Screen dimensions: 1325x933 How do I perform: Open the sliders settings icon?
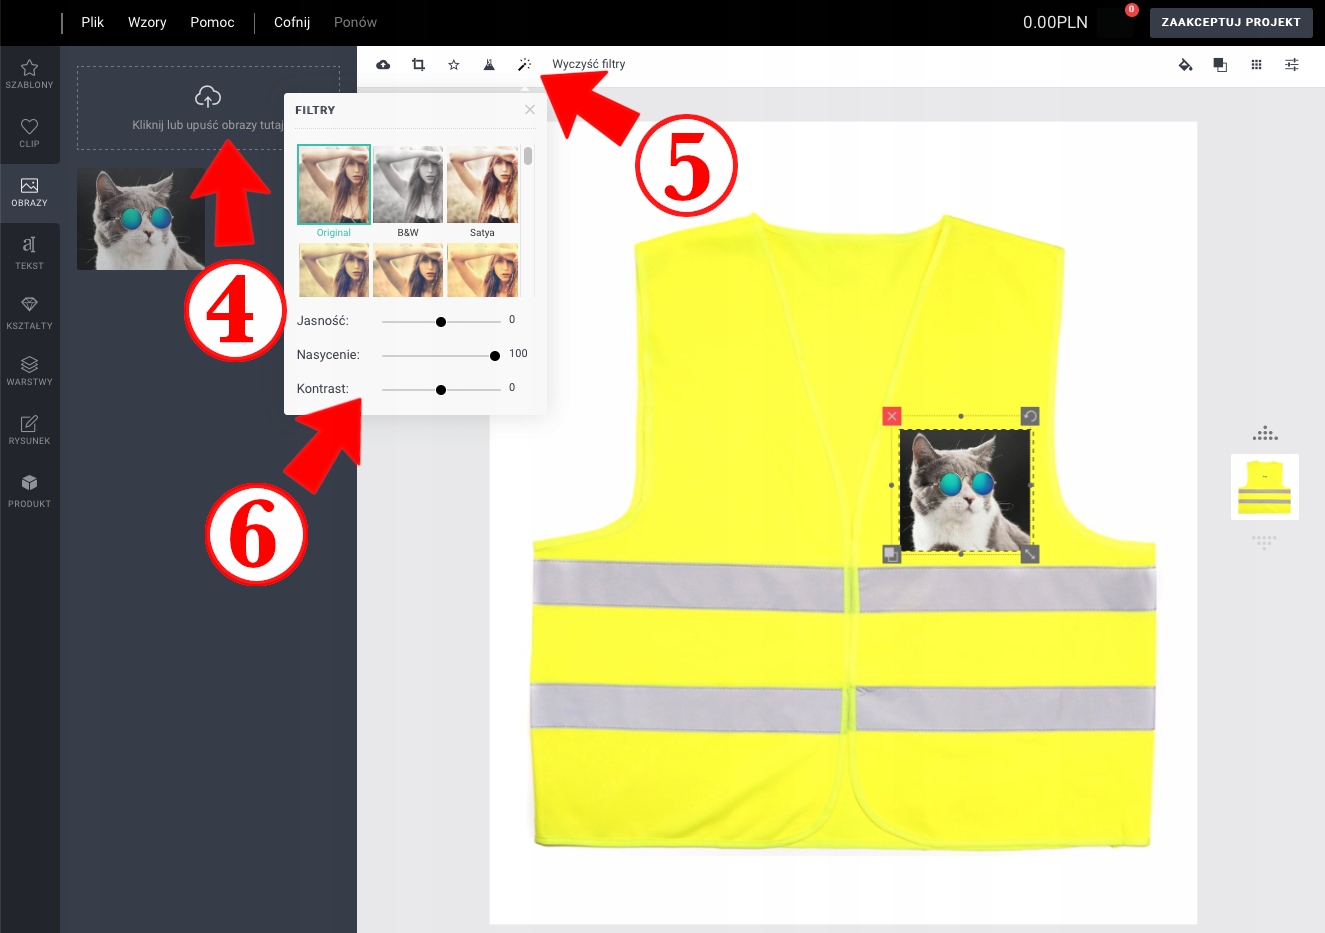(x=1292, y=65)
